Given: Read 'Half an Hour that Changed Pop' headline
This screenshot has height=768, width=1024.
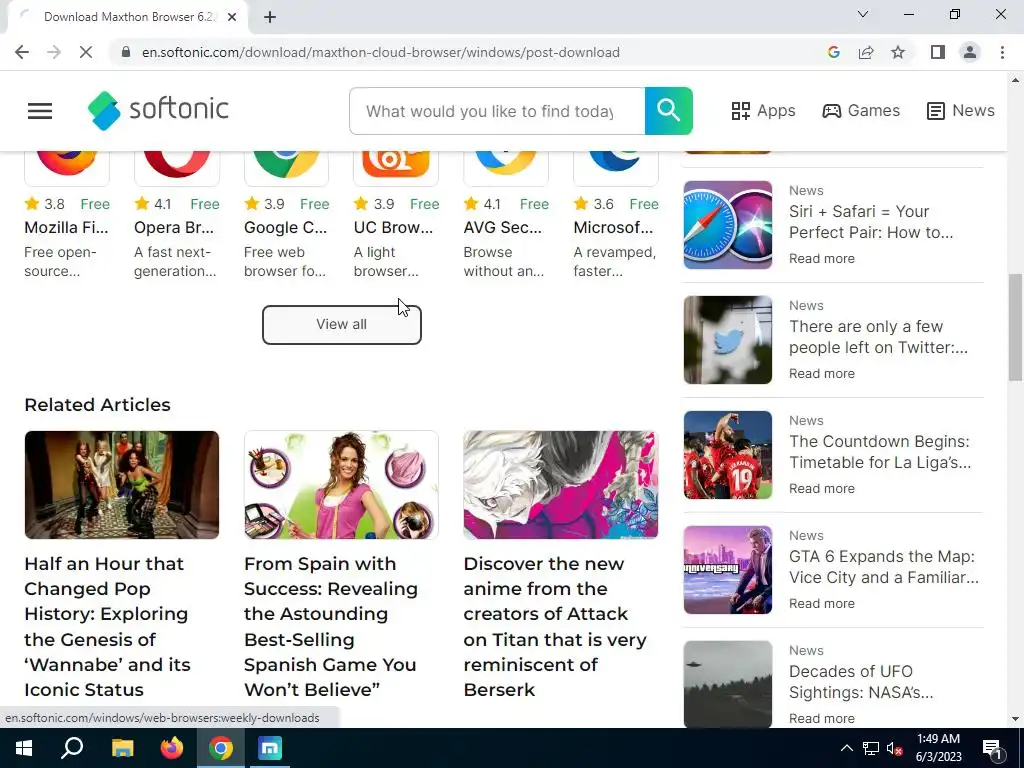Looking at the screenshot, I should (x=107, y=626).
